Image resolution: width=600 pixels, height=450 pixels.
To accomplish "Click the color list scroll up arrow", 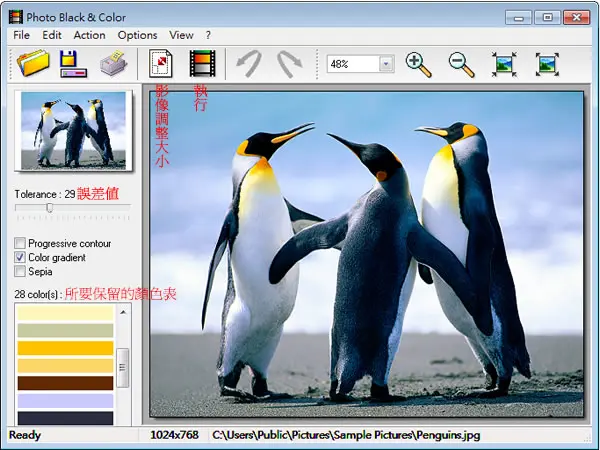I will 123,312.
